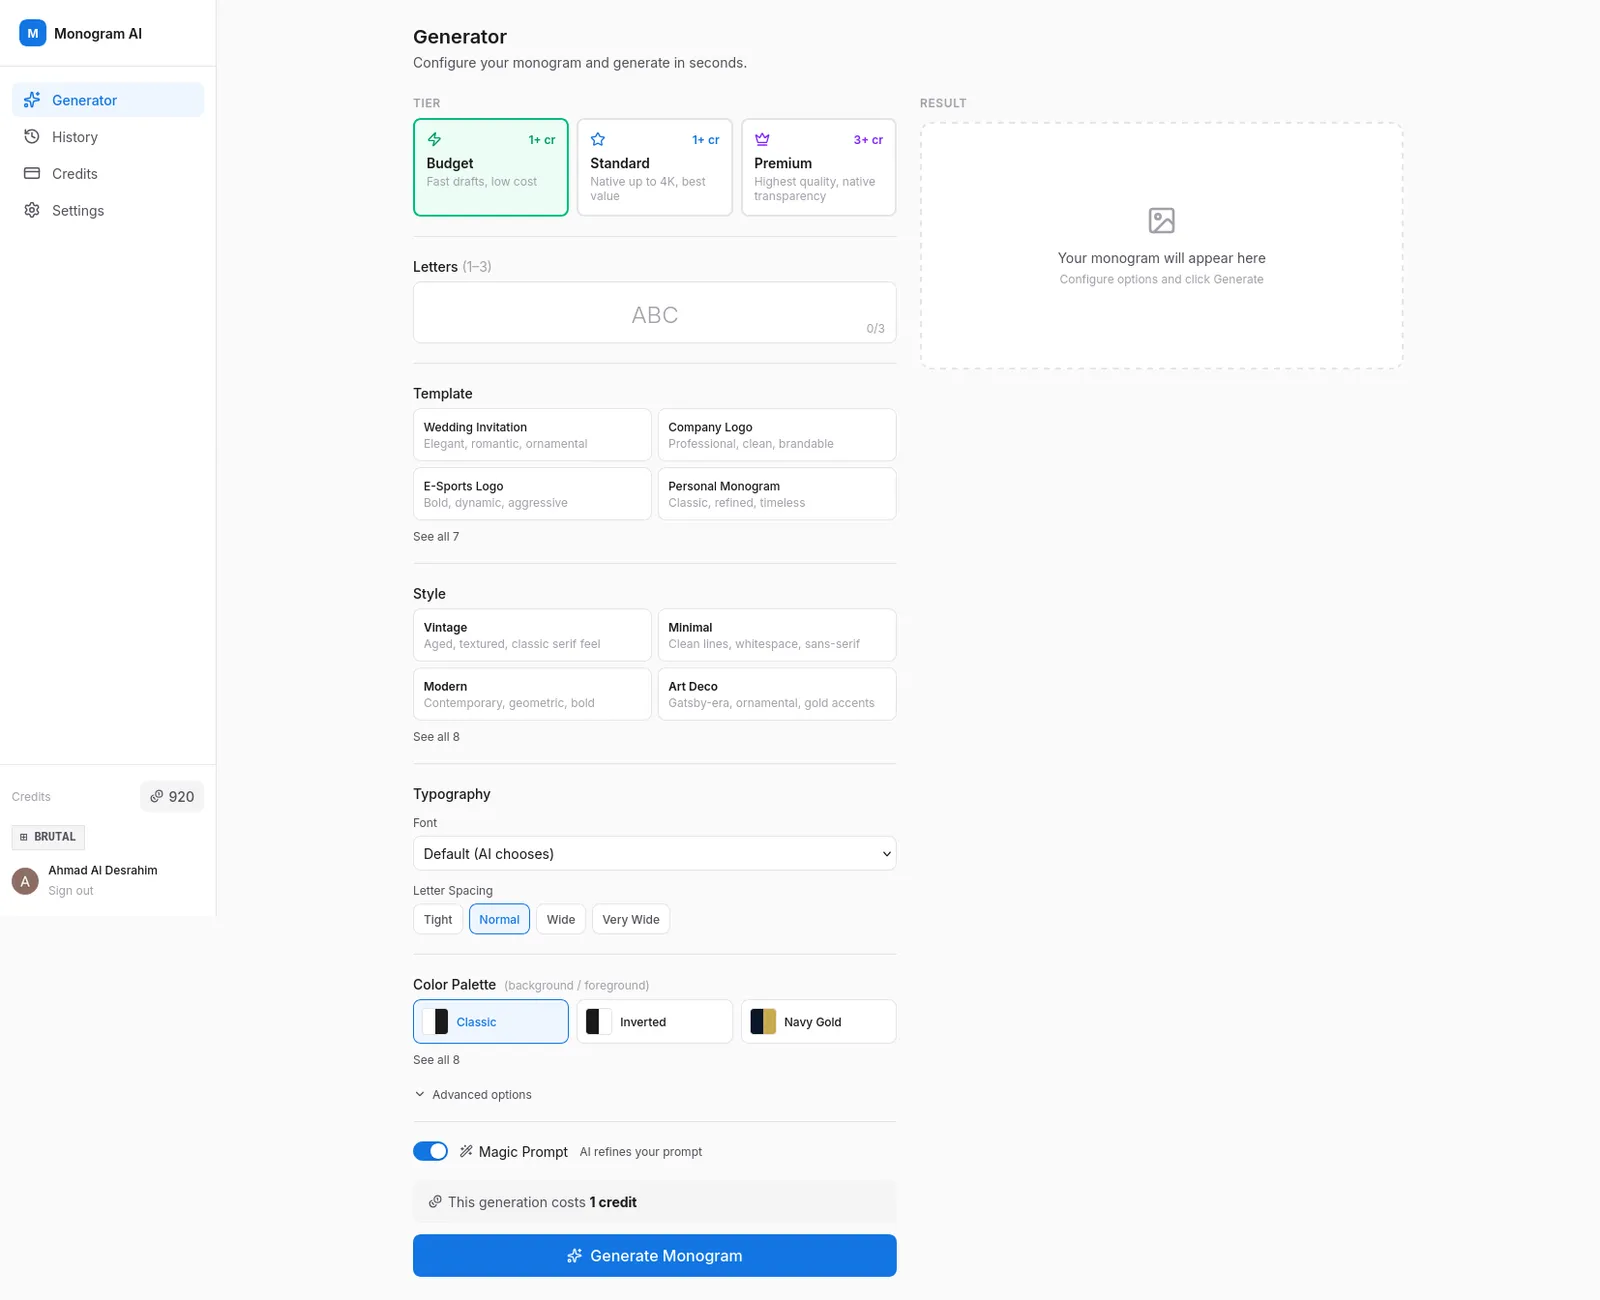
Task: Click the 920 credits balance badge
Action: (172, 797)
